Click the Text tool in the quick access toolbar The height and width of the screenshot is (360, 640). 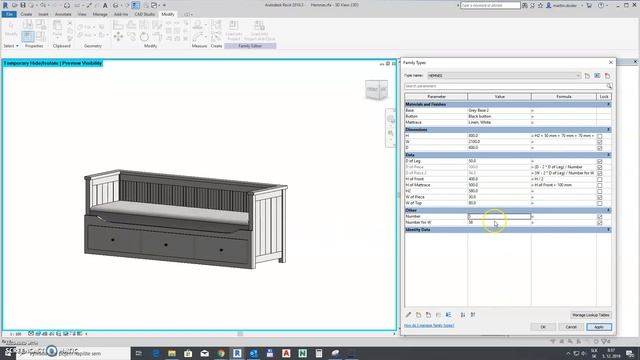(x=105, y=5)
